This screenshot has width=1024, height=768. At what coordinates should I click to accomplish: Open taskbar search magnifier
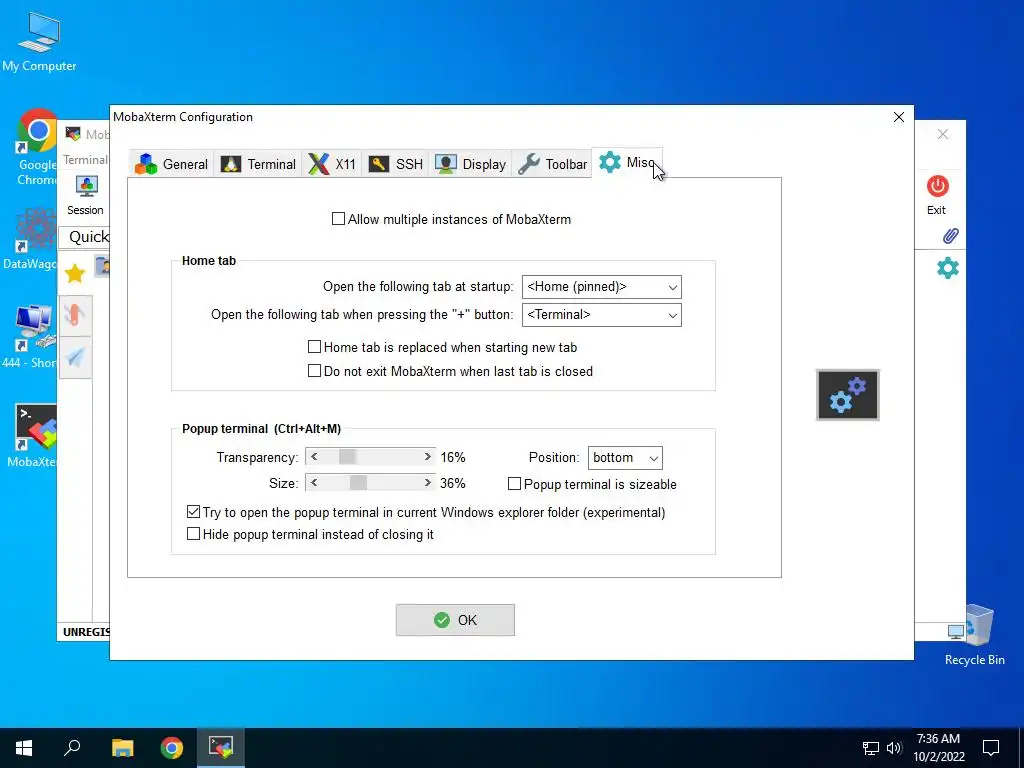click(x=72, y=748)
